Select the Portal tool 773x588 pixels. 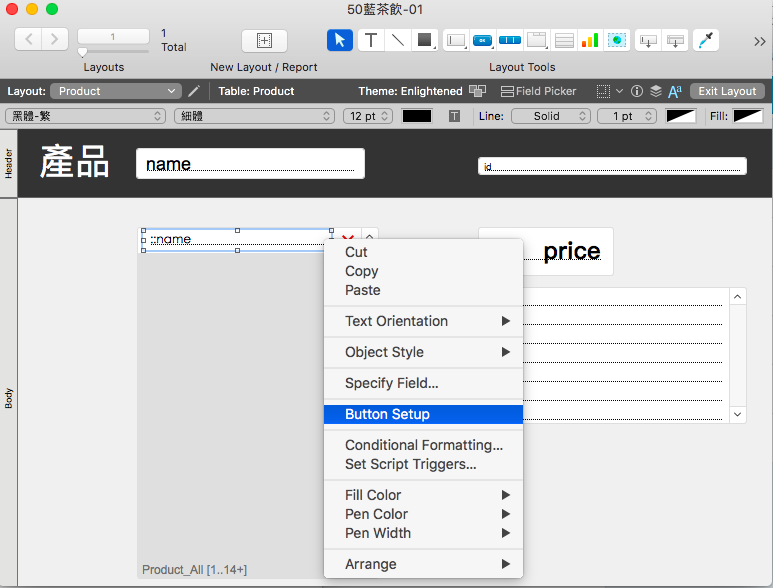point(563,40)
